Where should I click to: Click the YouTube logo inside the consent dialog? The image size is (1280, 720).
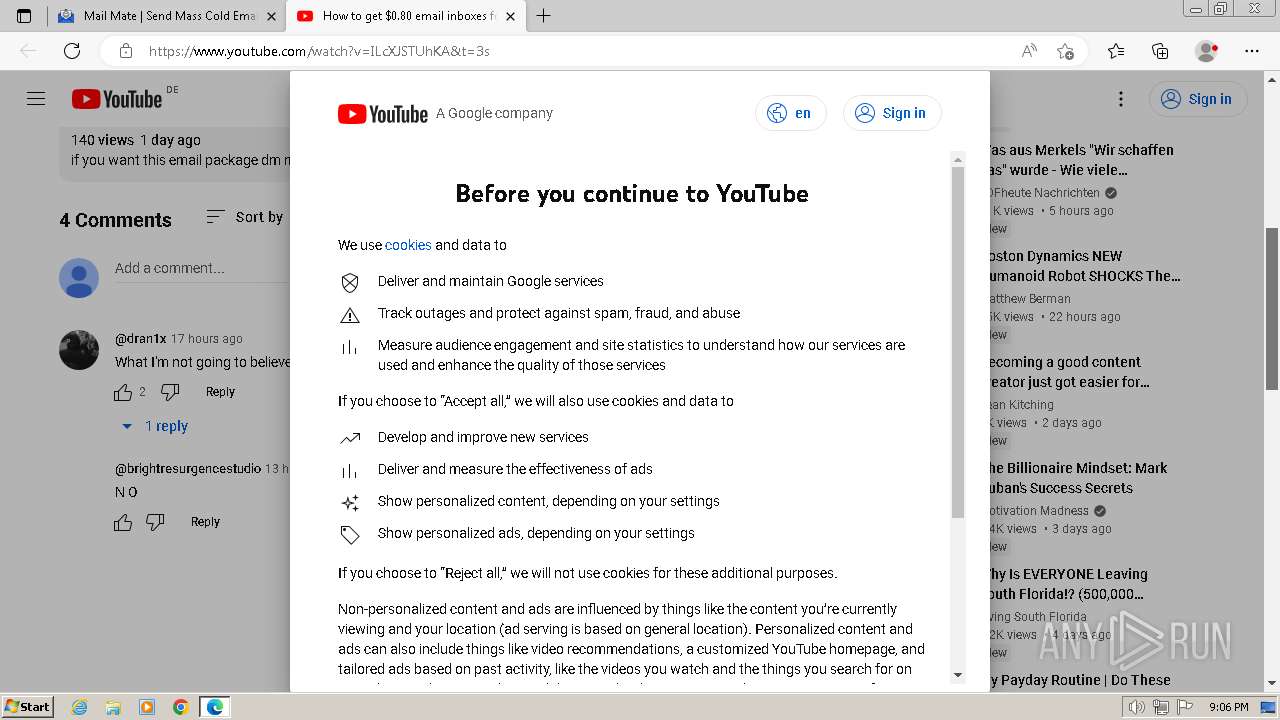383,114
